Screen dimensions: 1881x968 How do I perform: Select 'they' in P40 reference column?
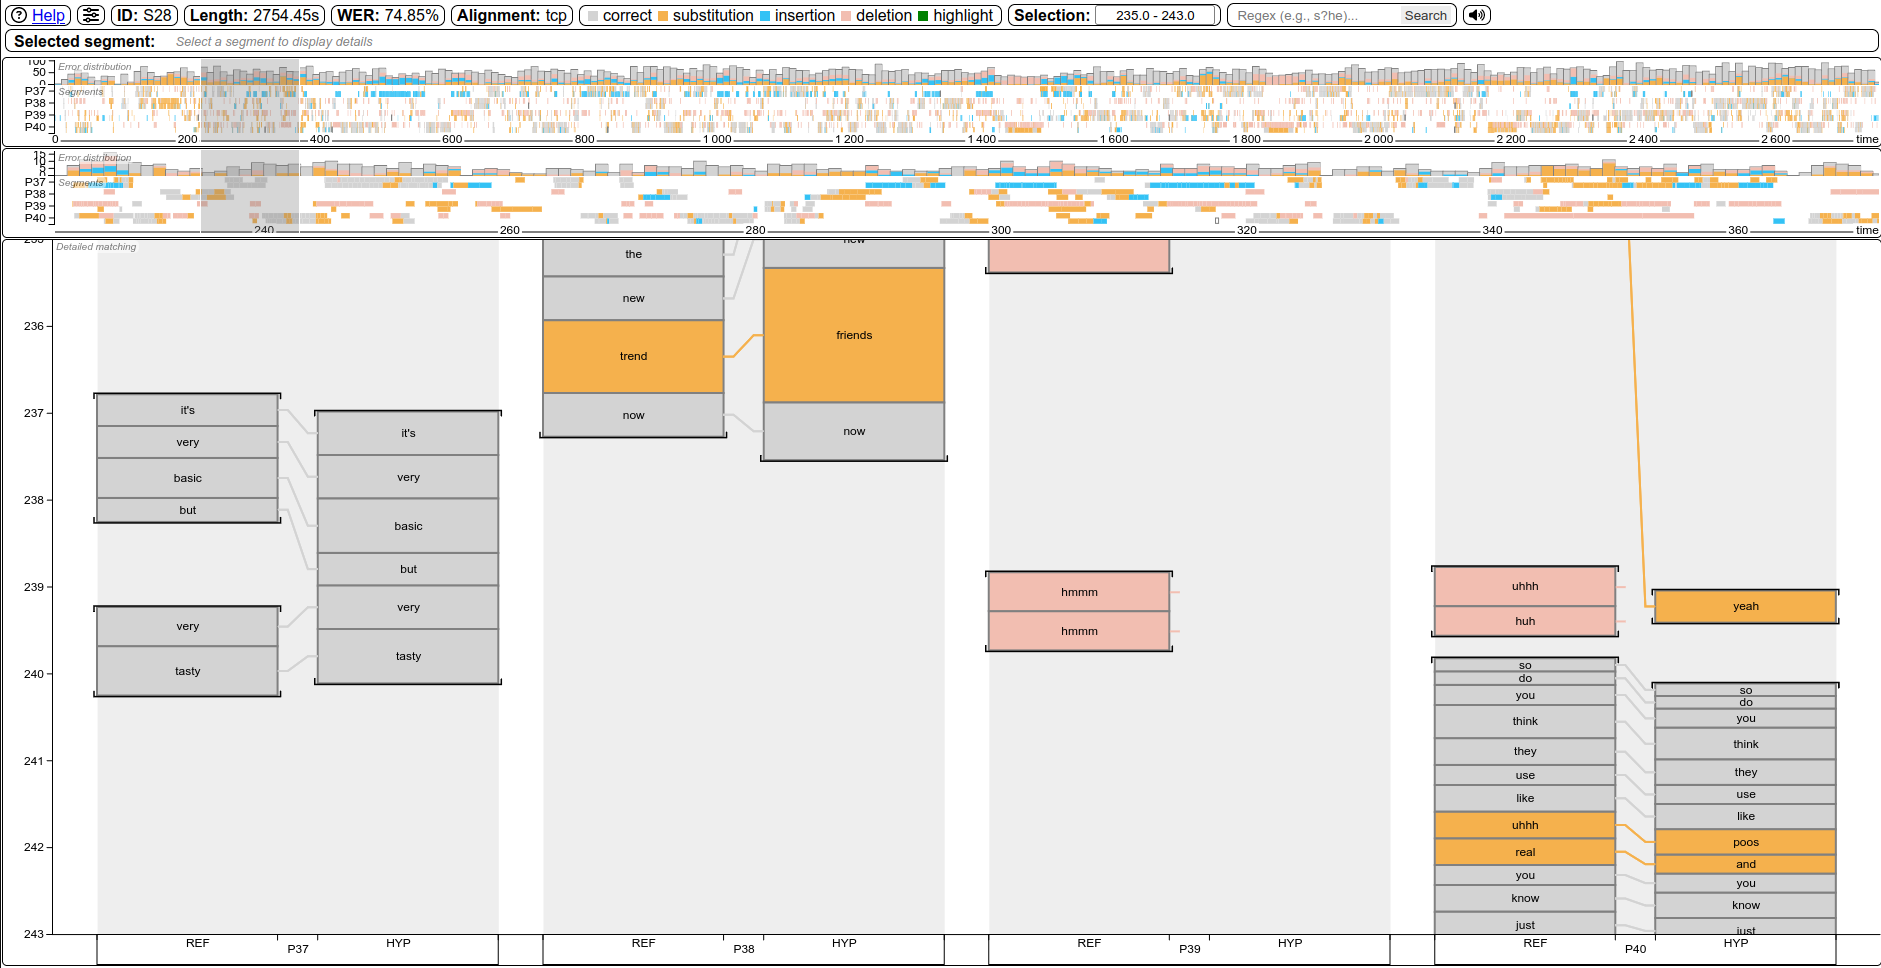tap(1525, 751)
